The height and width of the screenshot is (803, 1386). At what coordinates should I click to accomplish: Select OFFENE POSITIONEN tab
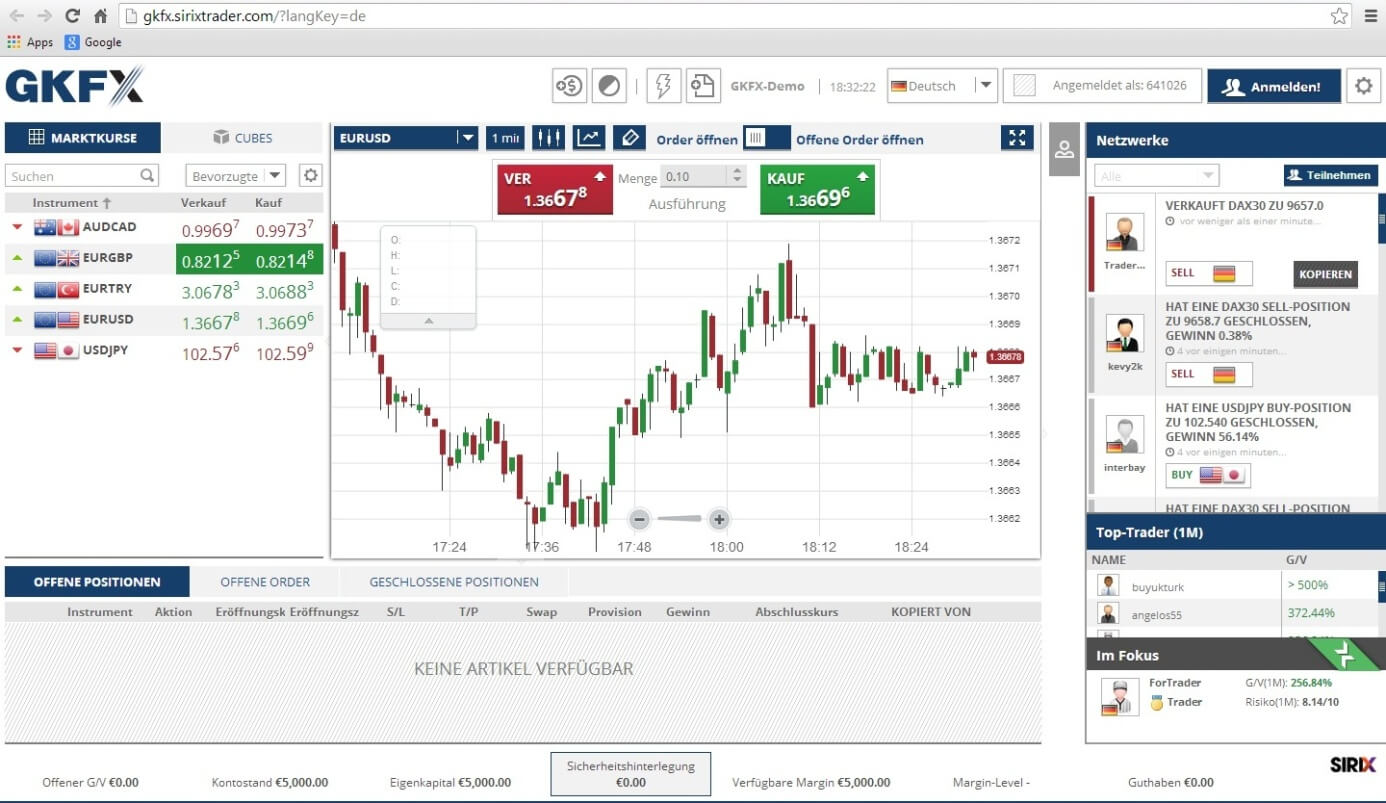click(97, 582)
